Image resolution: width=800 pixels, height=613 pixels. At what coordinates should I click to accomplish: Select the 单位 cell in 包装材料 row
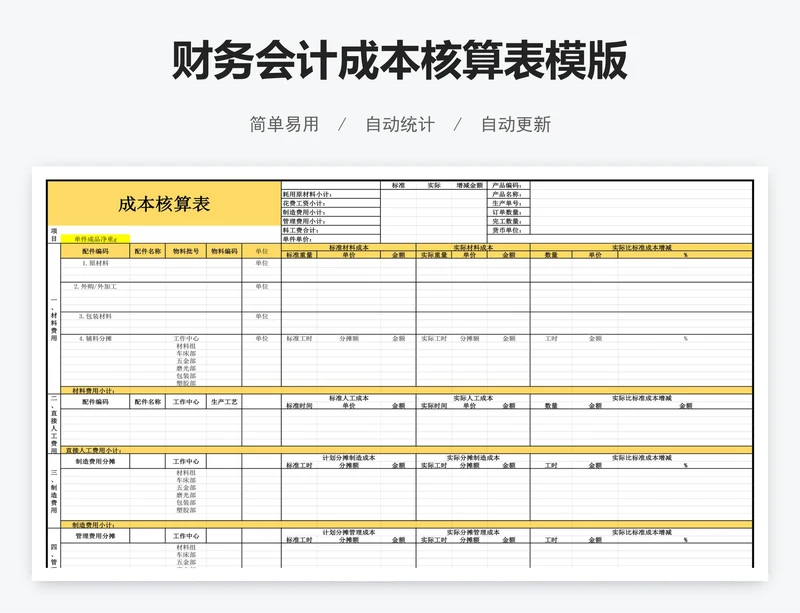(262, 316)
